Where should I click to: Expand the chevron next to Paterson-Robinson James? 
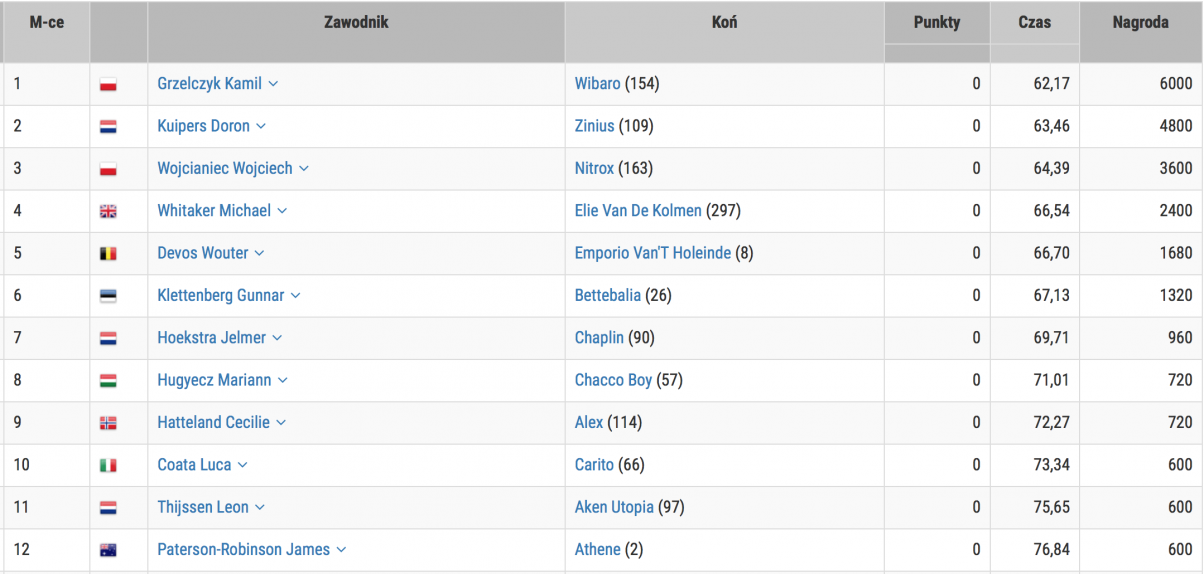pos(341,550)
